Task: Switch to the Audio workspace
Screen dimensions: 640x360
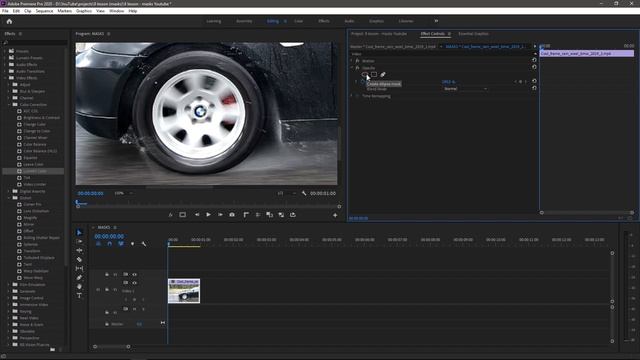Action: (349, 21)
